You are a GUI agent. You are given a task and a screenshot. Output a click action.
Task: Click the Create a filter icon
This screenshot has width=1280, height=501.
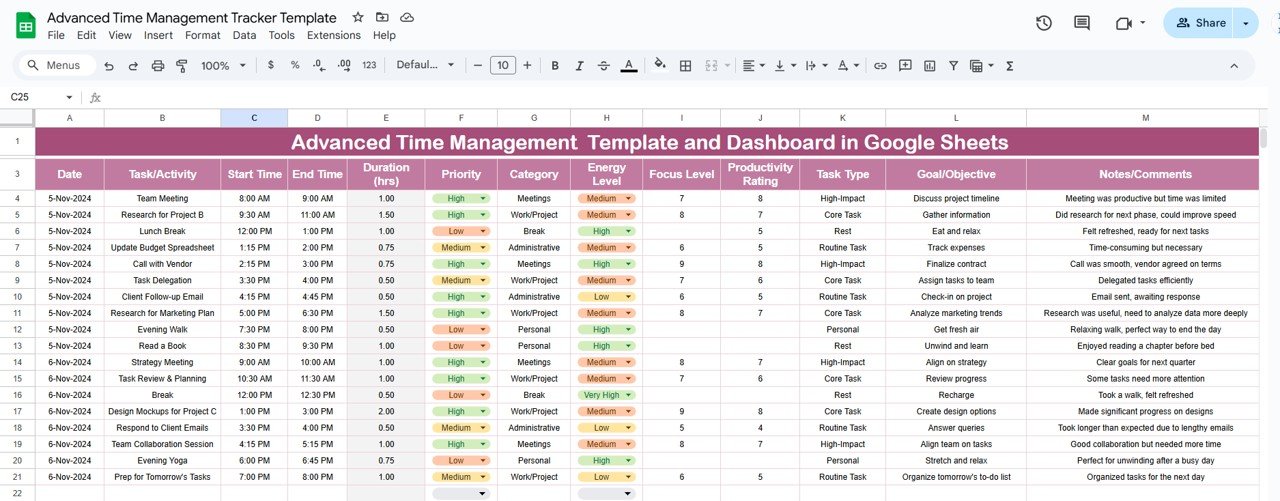(x=953, y=66)
